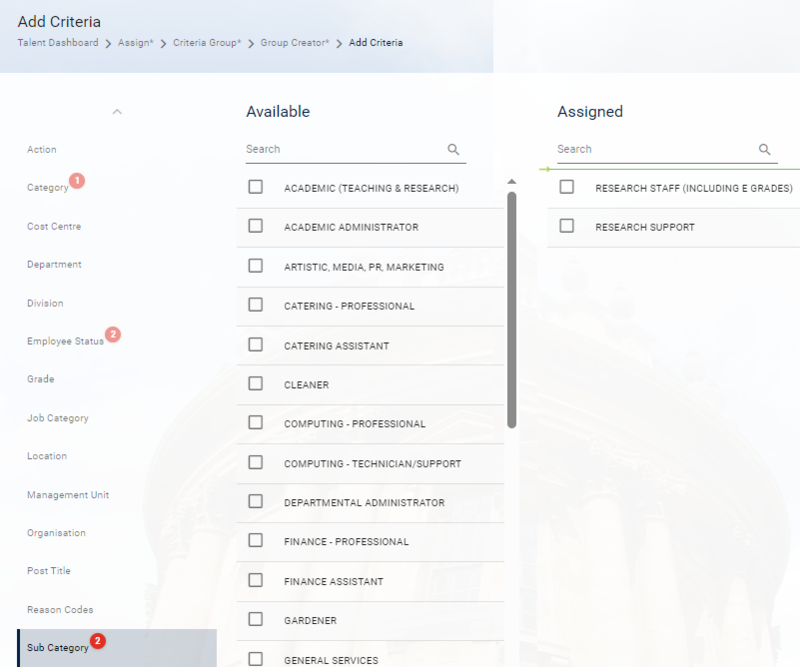Image resolution: width=800 pixels, height=667 pixels.
Task: Open the Grade criteria item
Action: [41, 380]
